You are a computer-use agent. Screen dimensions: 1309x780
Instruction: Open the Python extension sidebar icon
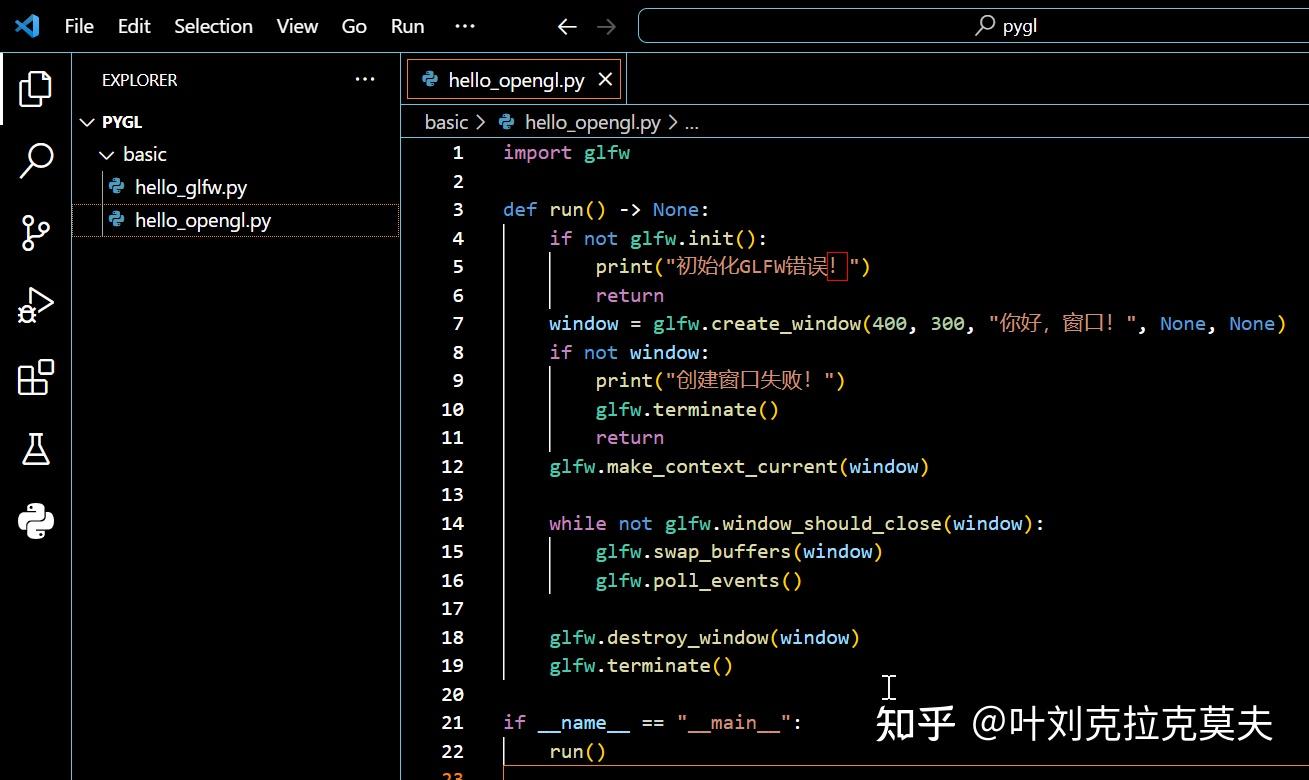[x=35, y=520]
